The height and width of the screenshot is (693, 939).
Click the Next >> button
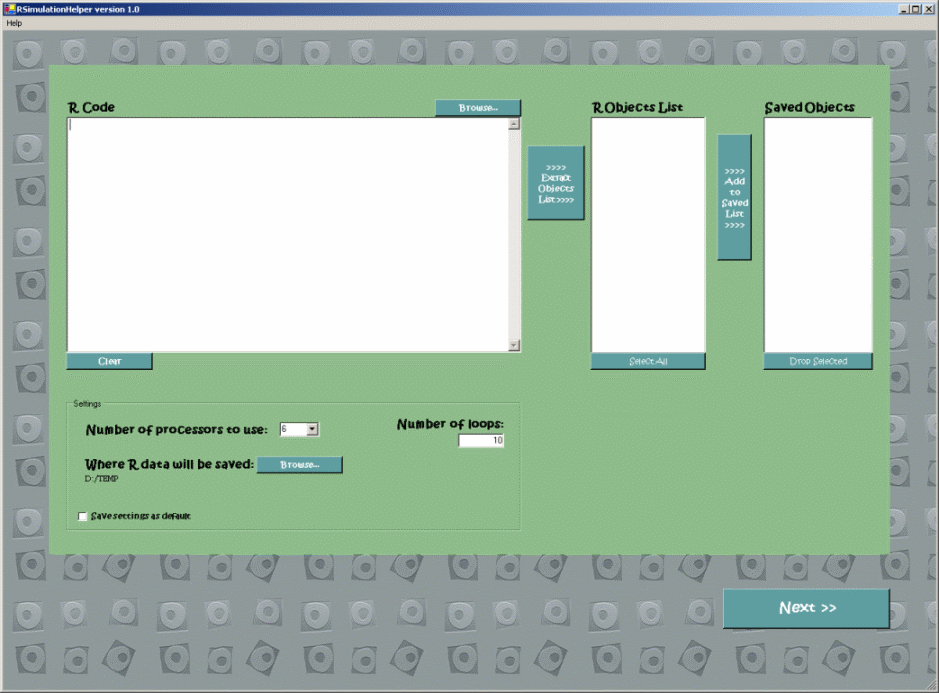(x=806, y=608)
